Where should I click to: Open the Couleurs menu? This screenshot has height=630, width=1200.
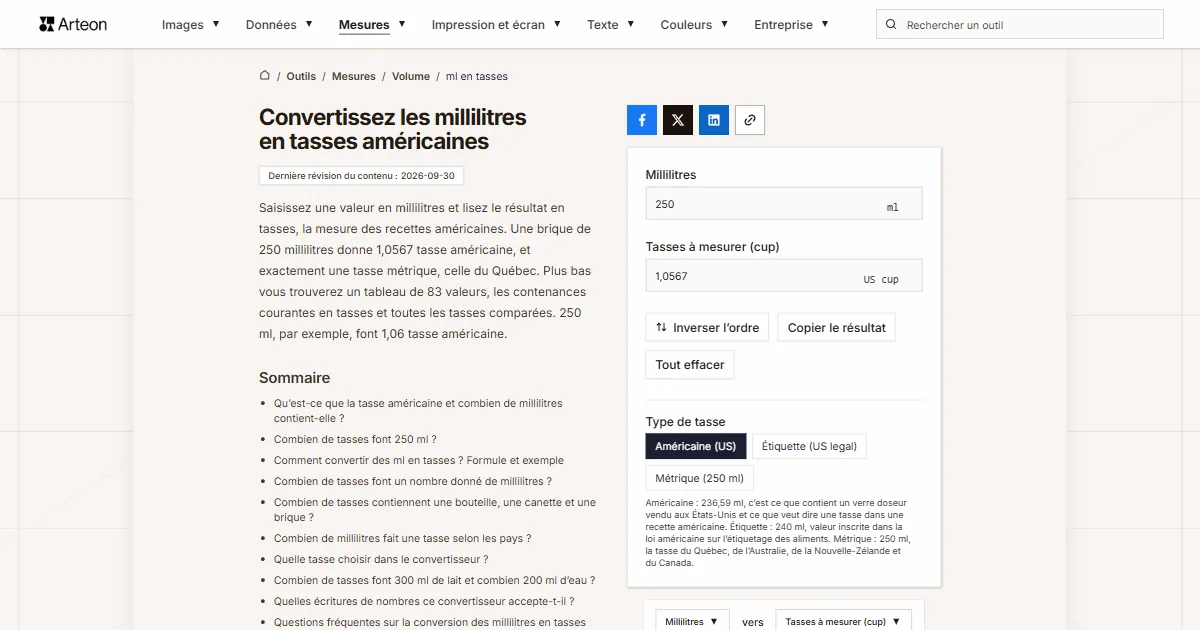click(694, 25)
